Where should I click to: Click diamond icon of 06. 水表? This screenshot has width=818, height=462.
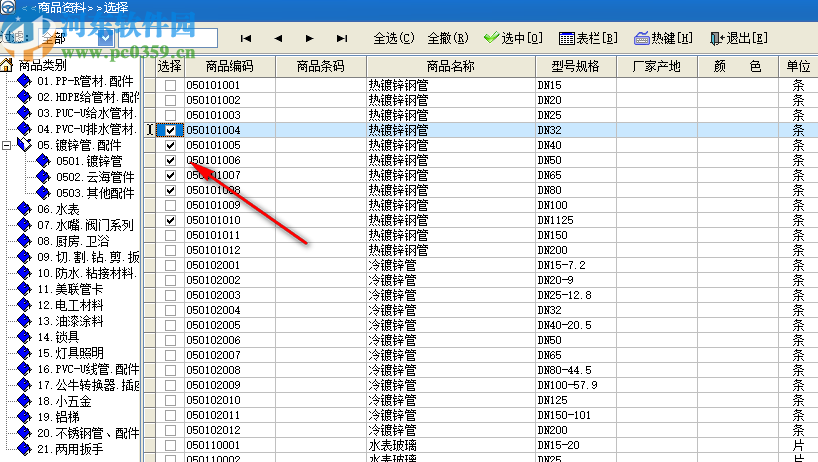(x=24, y=209)
